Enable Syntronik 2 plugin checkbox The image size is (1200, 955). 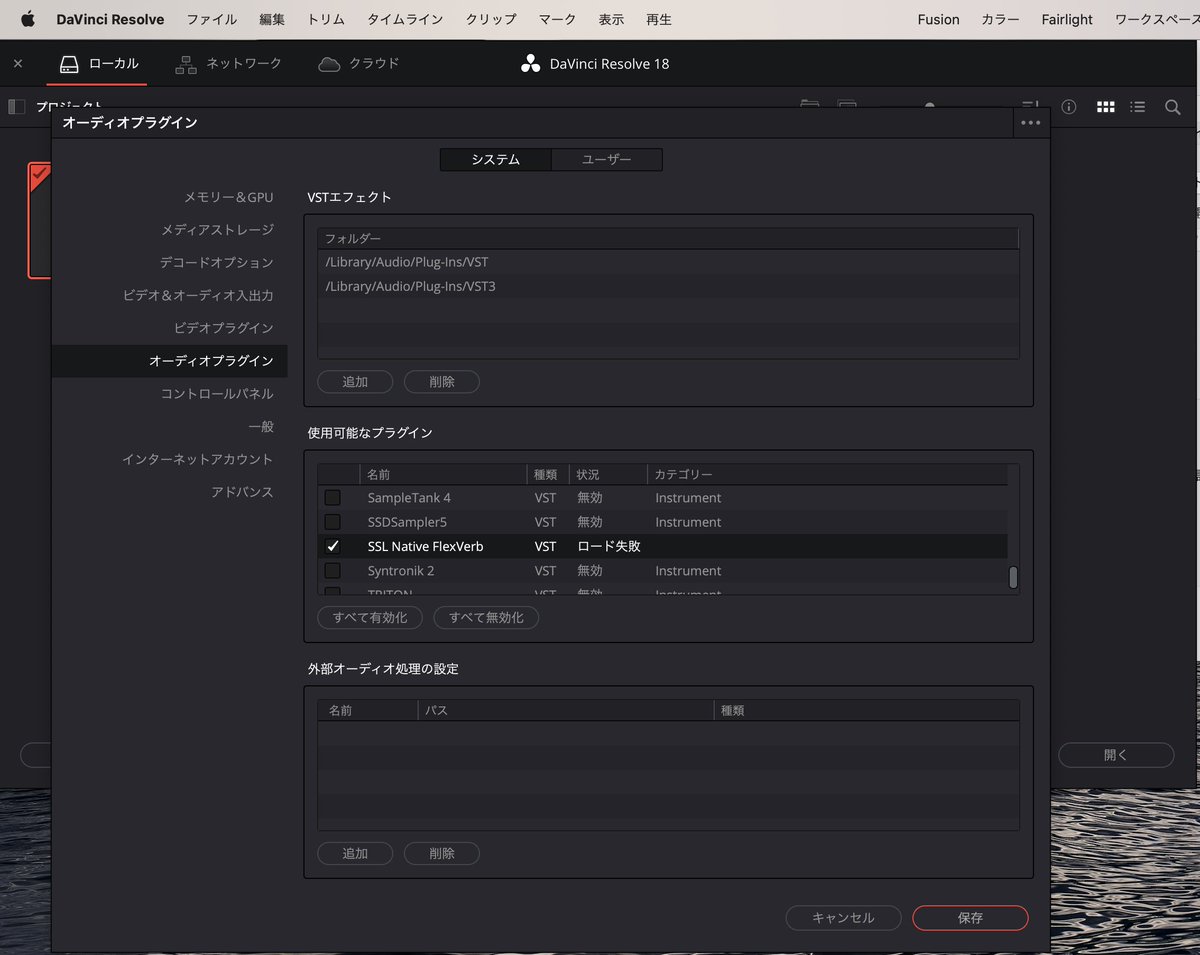(x=333, y=571)
